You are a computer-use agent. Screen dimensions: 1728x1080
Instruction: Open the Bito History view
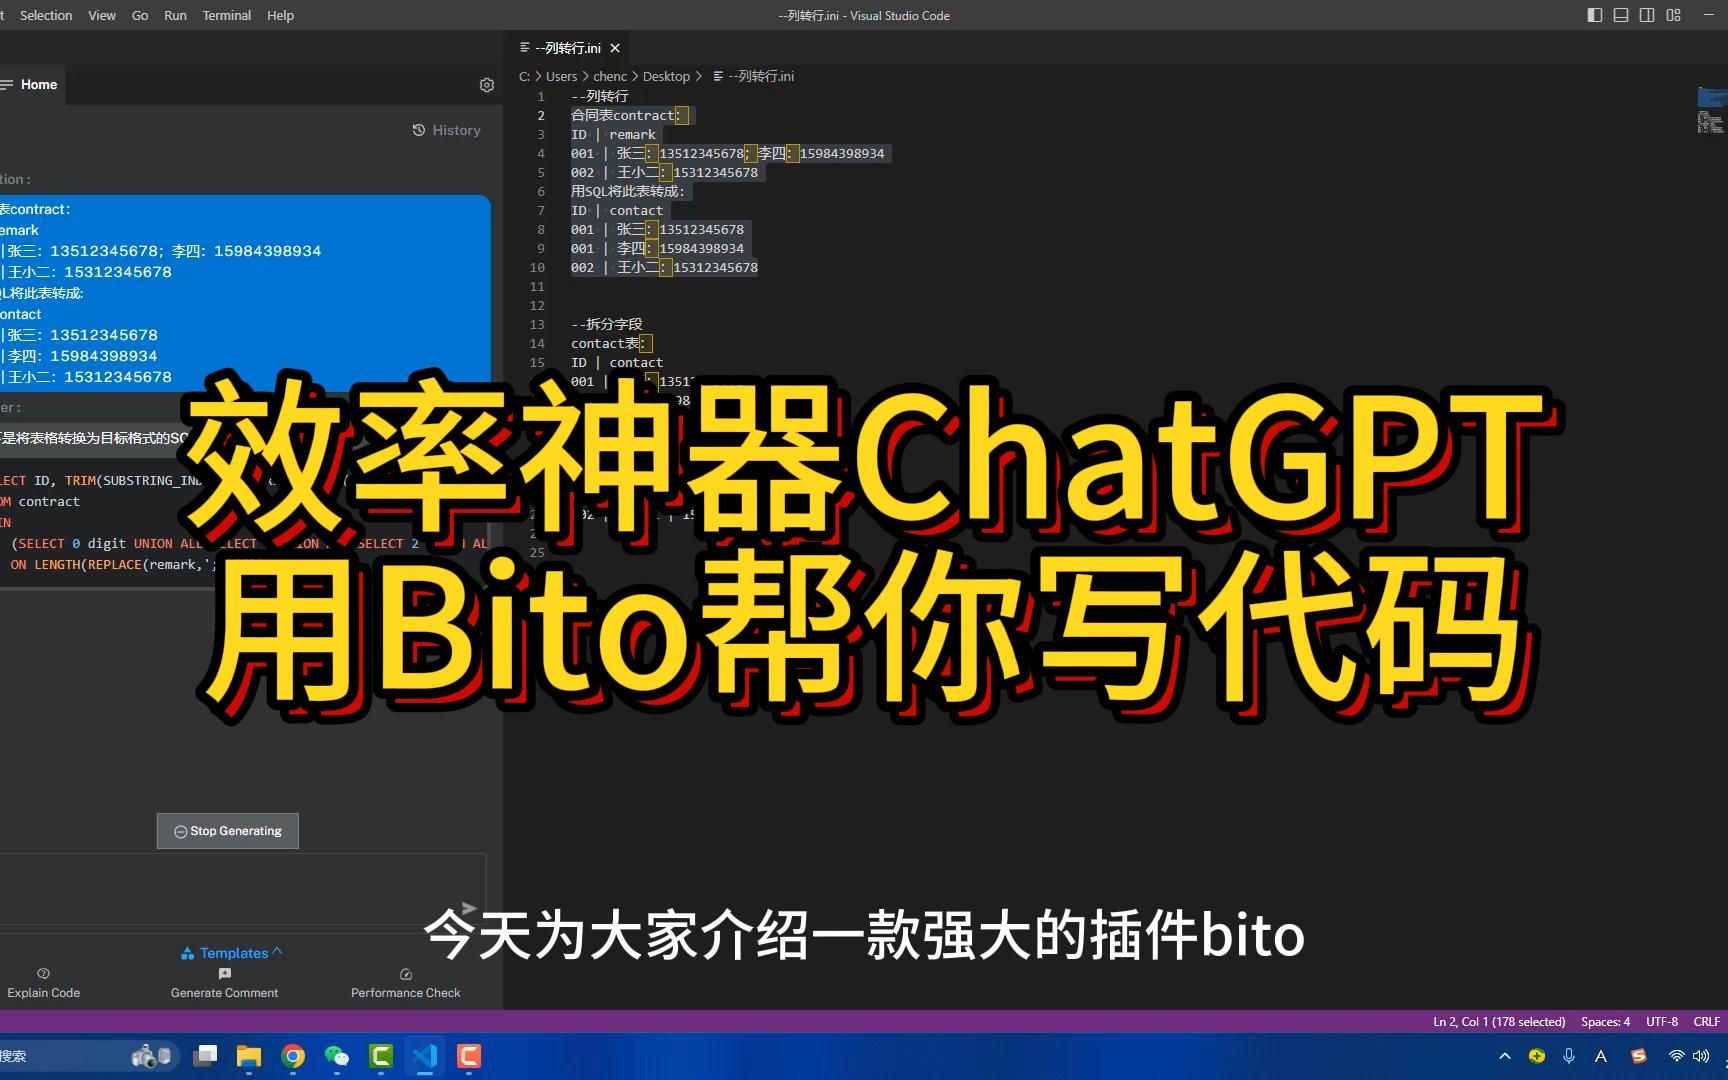coord(446,130)
